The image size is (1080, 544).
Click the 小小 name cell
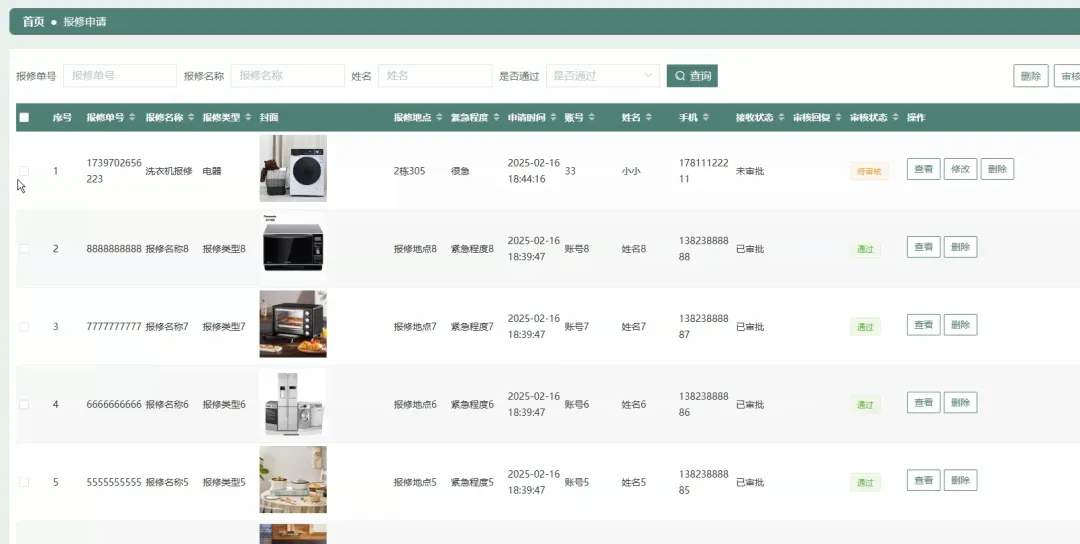pyautogui.click(x=631, y=171)
